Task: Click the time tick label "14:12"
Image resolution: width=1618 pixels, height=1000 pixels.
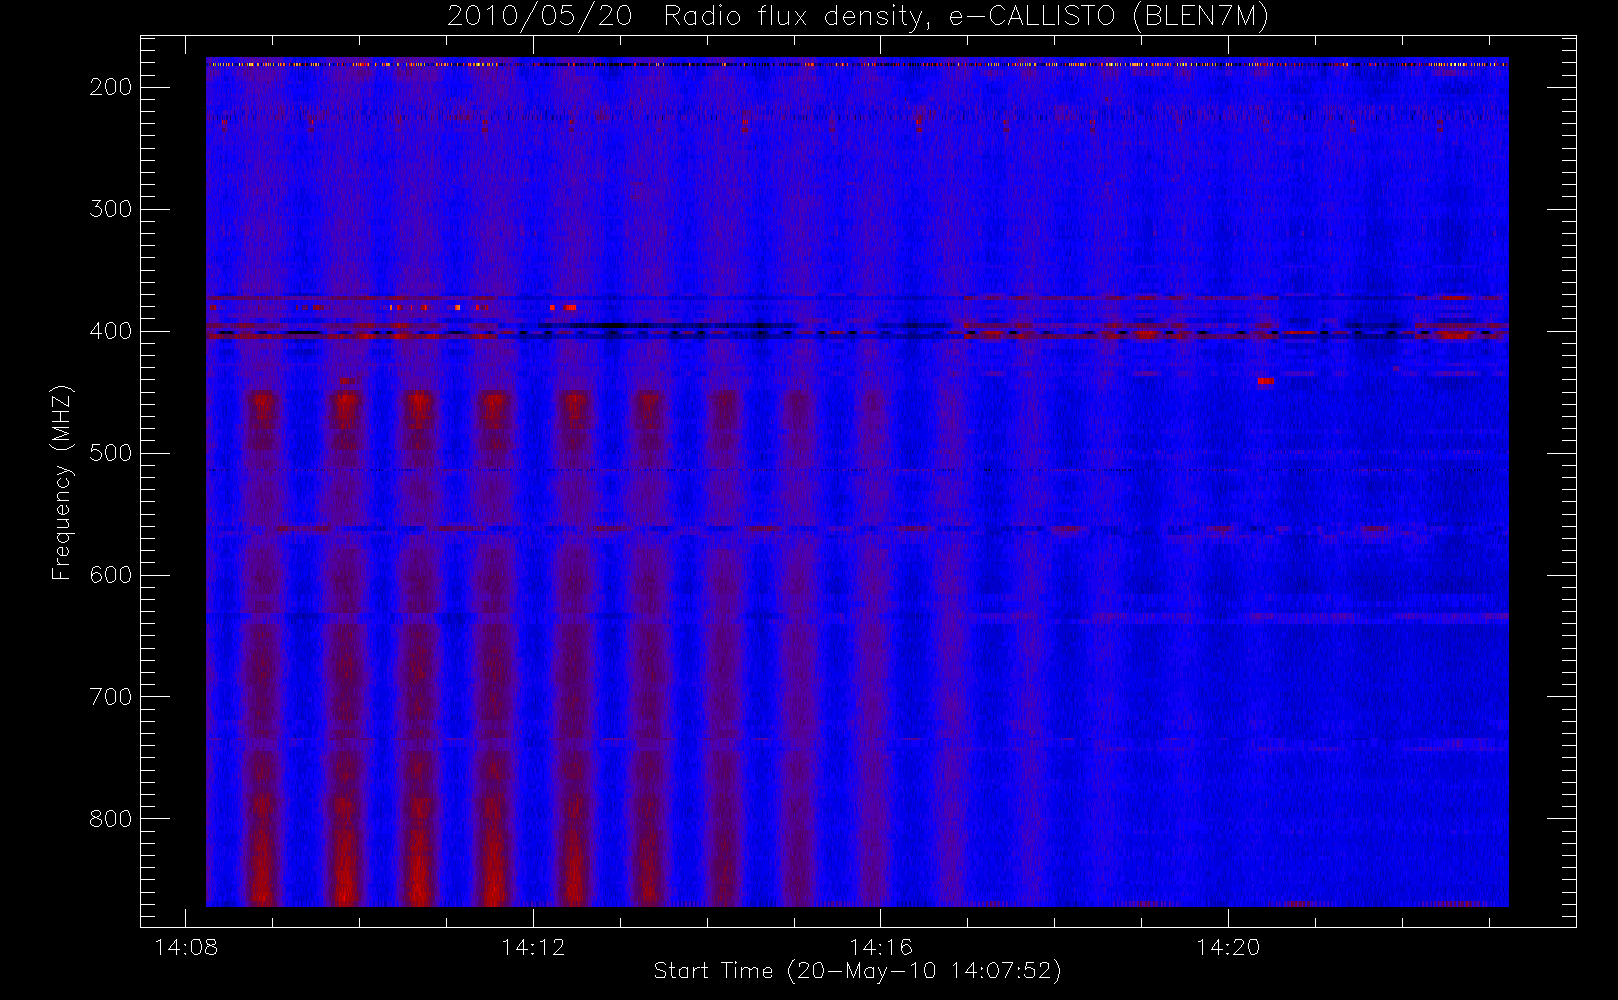Action: [x=533, y=947]
